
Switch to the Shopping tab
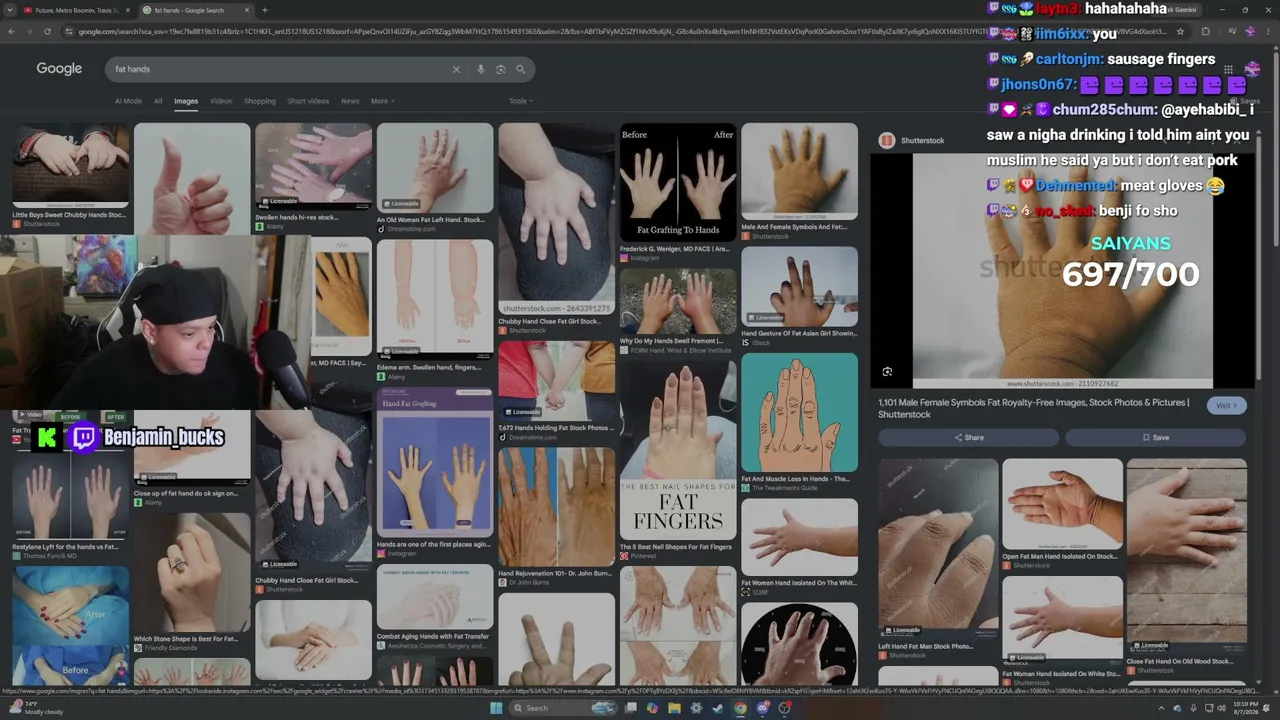(x=259, y=101)
